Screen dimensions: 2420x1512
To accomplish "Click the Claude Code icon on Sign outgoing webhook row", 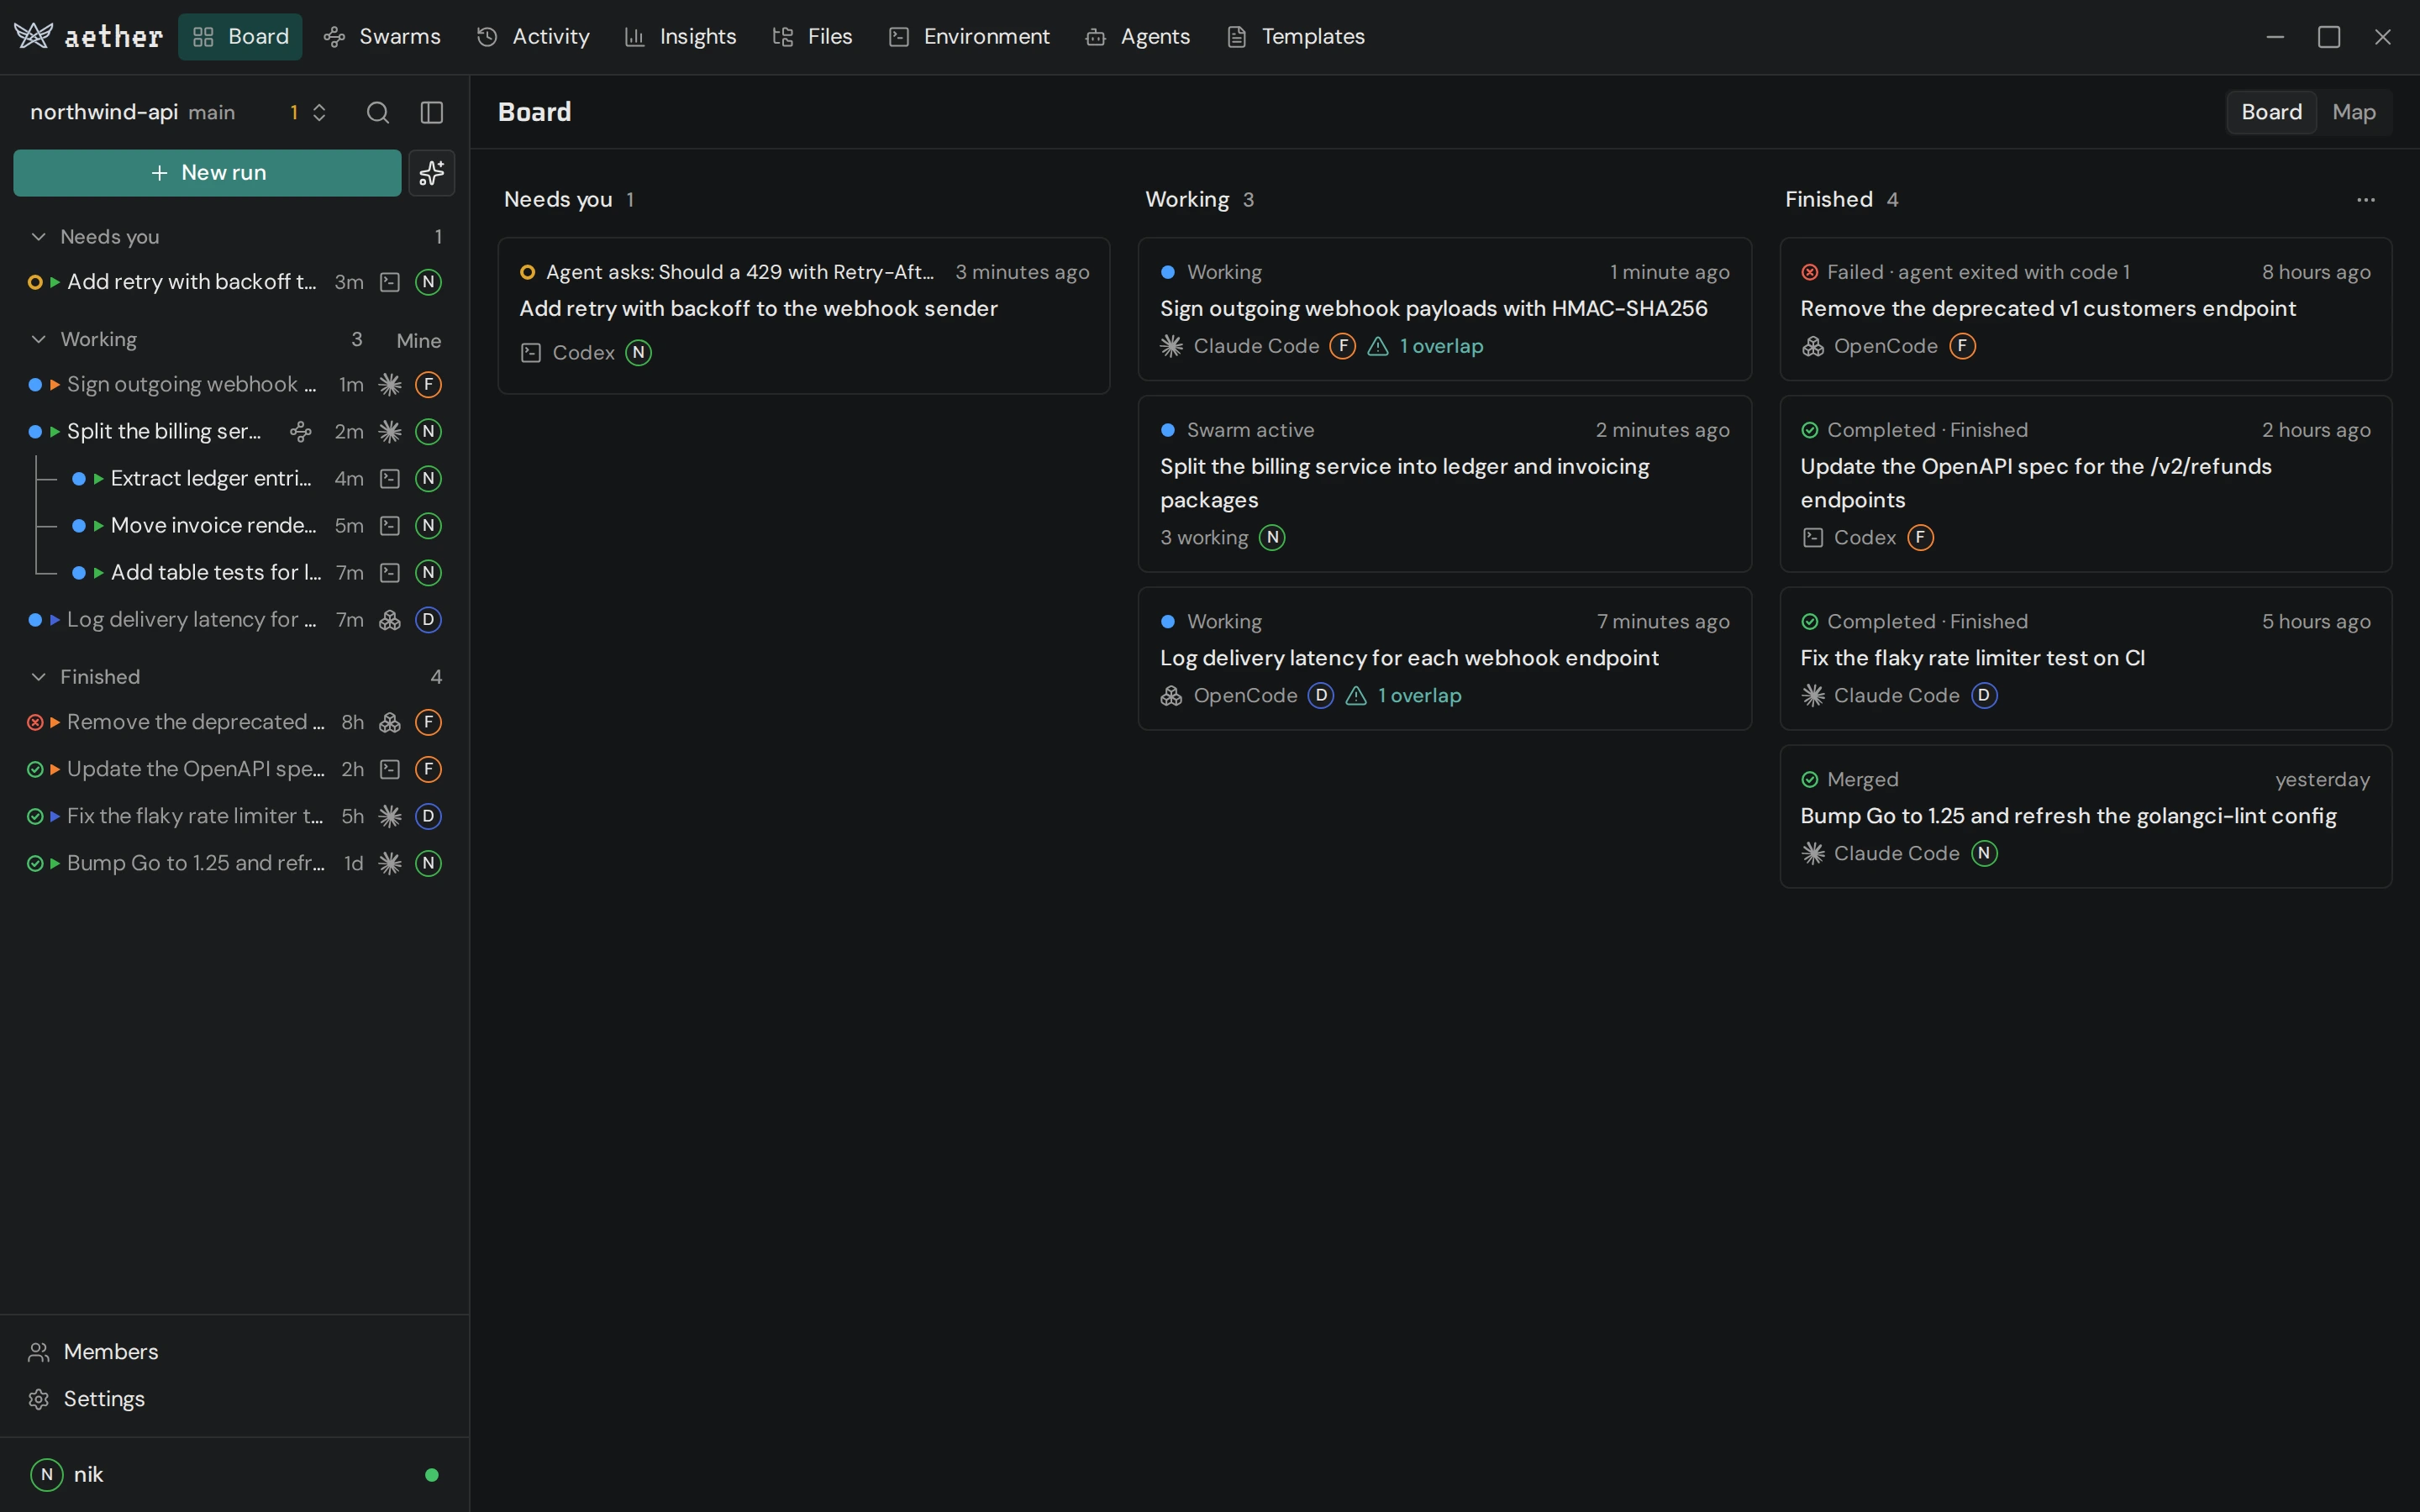I will click(x=390, y=385).
